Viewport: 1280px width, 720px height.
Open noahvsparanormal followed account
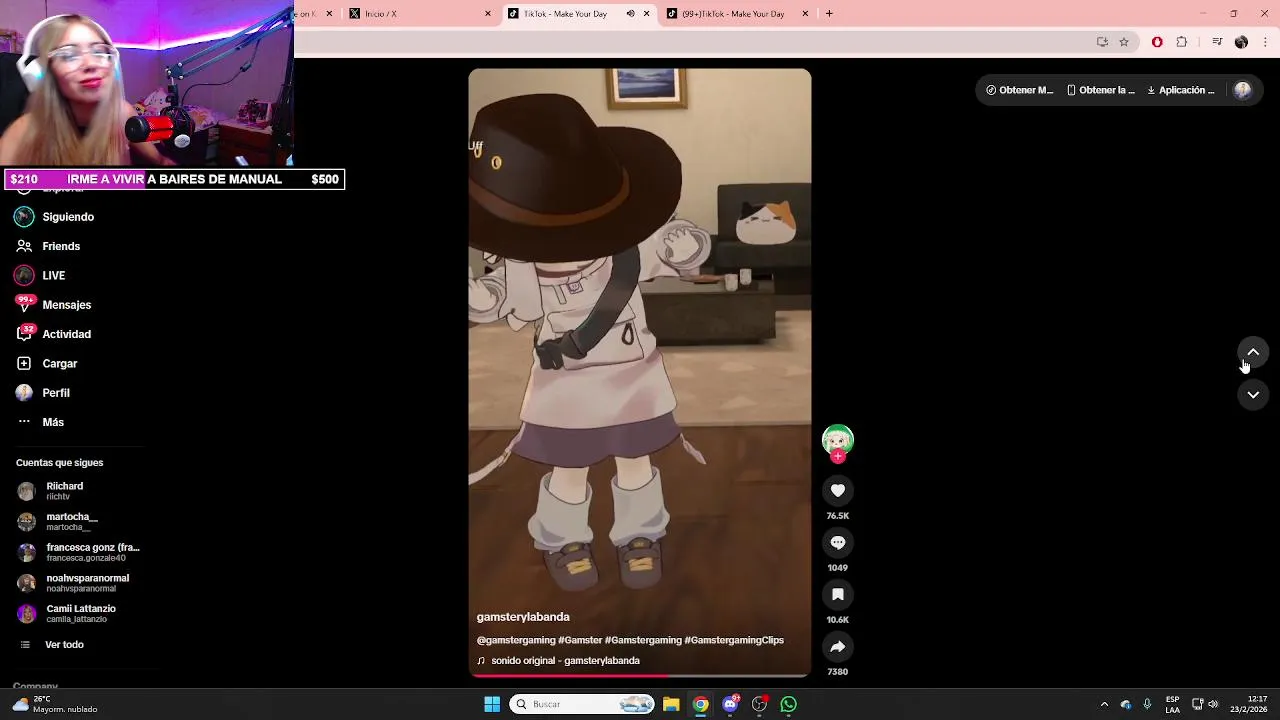point(80,583)
